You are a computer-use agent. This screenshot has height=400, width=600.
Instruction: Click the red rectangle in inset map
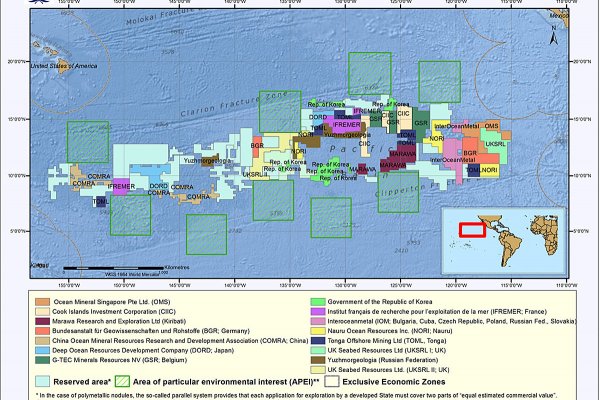pos(472,228)
